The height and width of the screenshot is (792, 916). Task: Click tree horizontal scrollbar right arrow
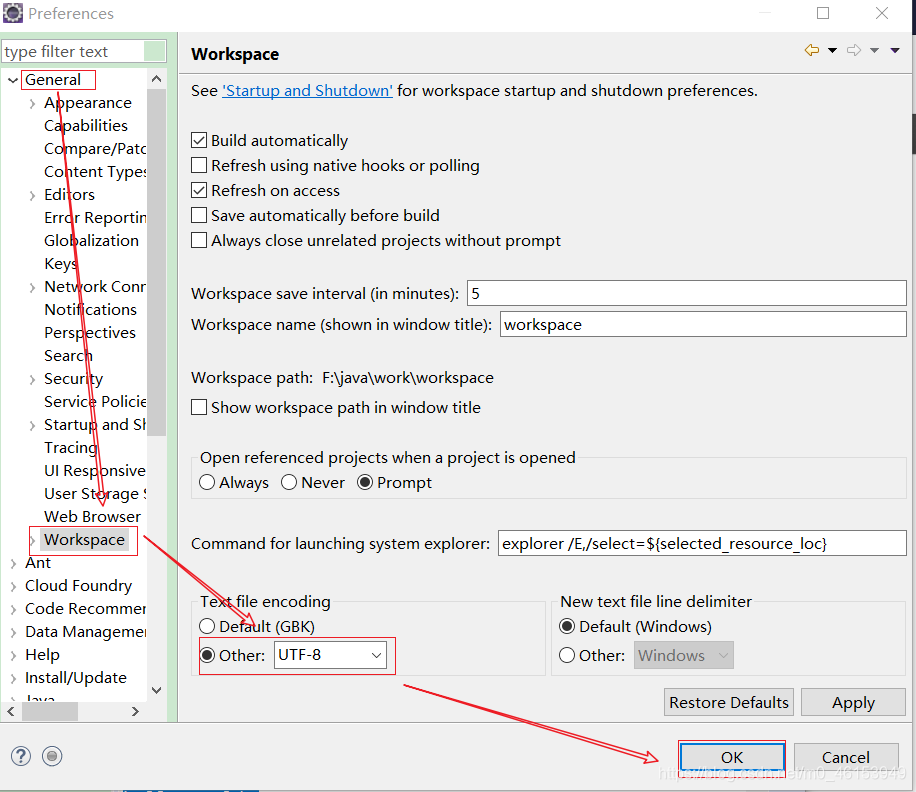click(x=136, y=711)
